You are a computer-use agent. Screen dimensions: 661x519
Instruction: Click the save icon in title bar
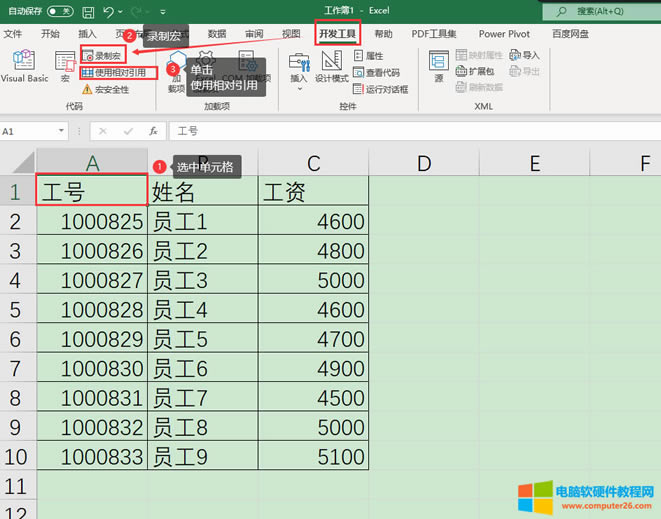pyautogui.click(x=89, y=11)
